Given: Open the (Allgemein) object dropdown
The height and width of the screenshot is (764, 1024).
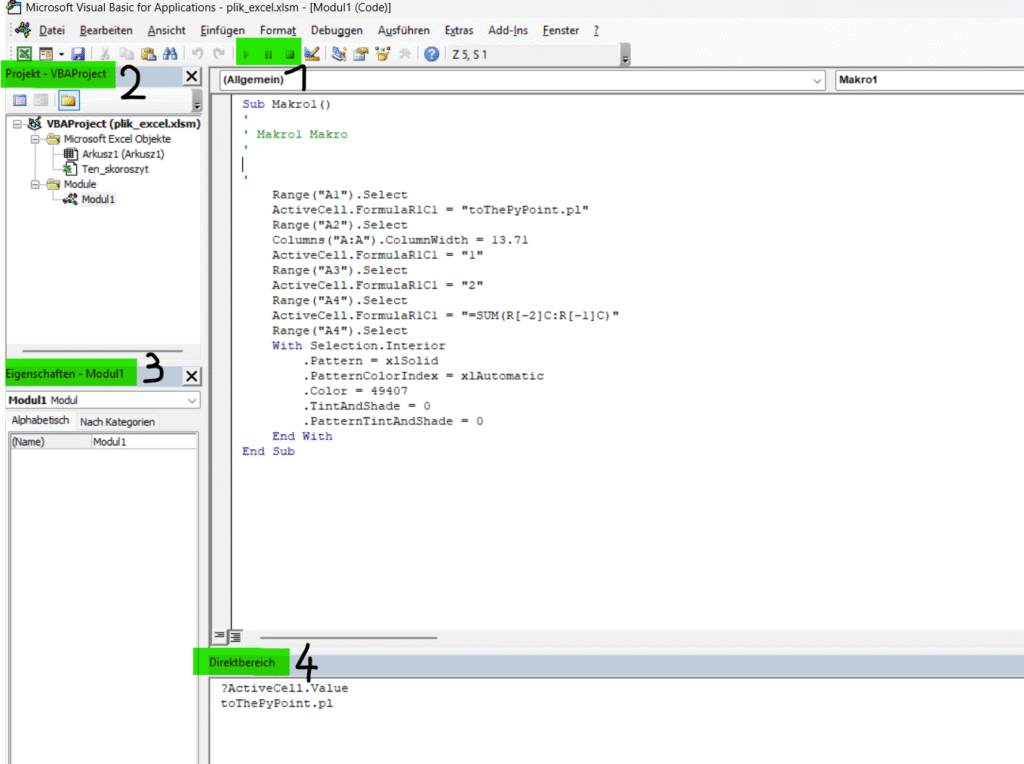Looking at the screenshot, I should (817, 80).
